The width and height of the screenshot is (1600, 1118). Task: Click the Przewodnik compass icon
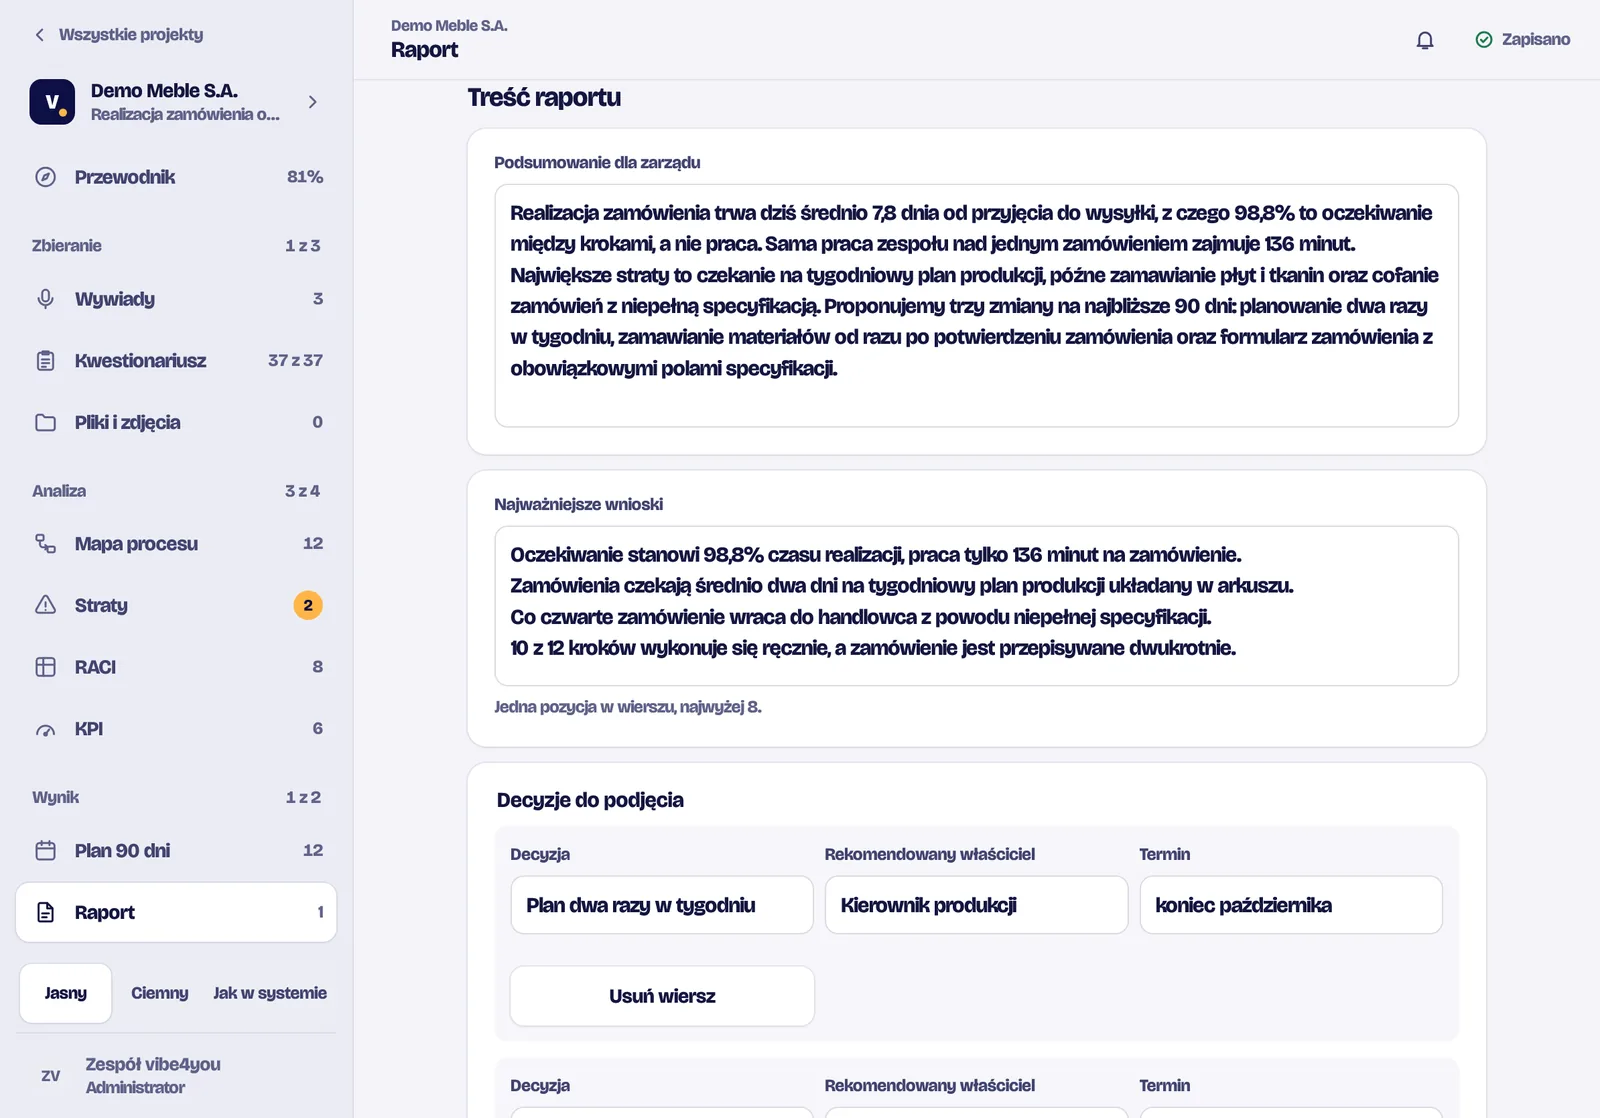point(46,177)
